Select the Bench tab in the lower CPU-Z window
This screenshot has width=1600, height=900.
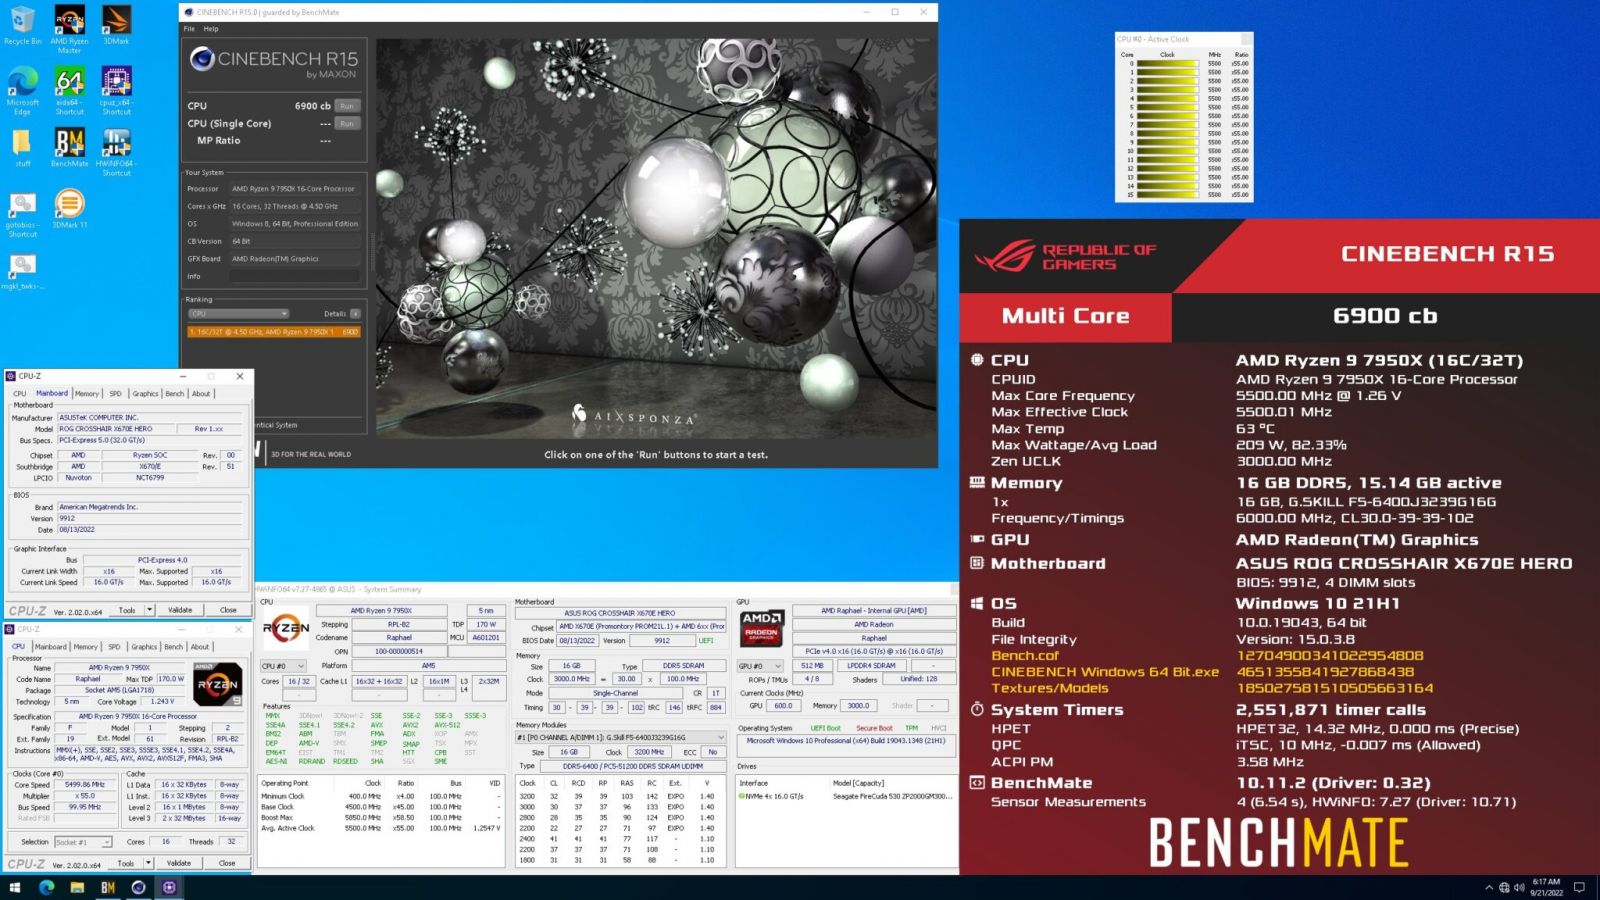[173, 647]
